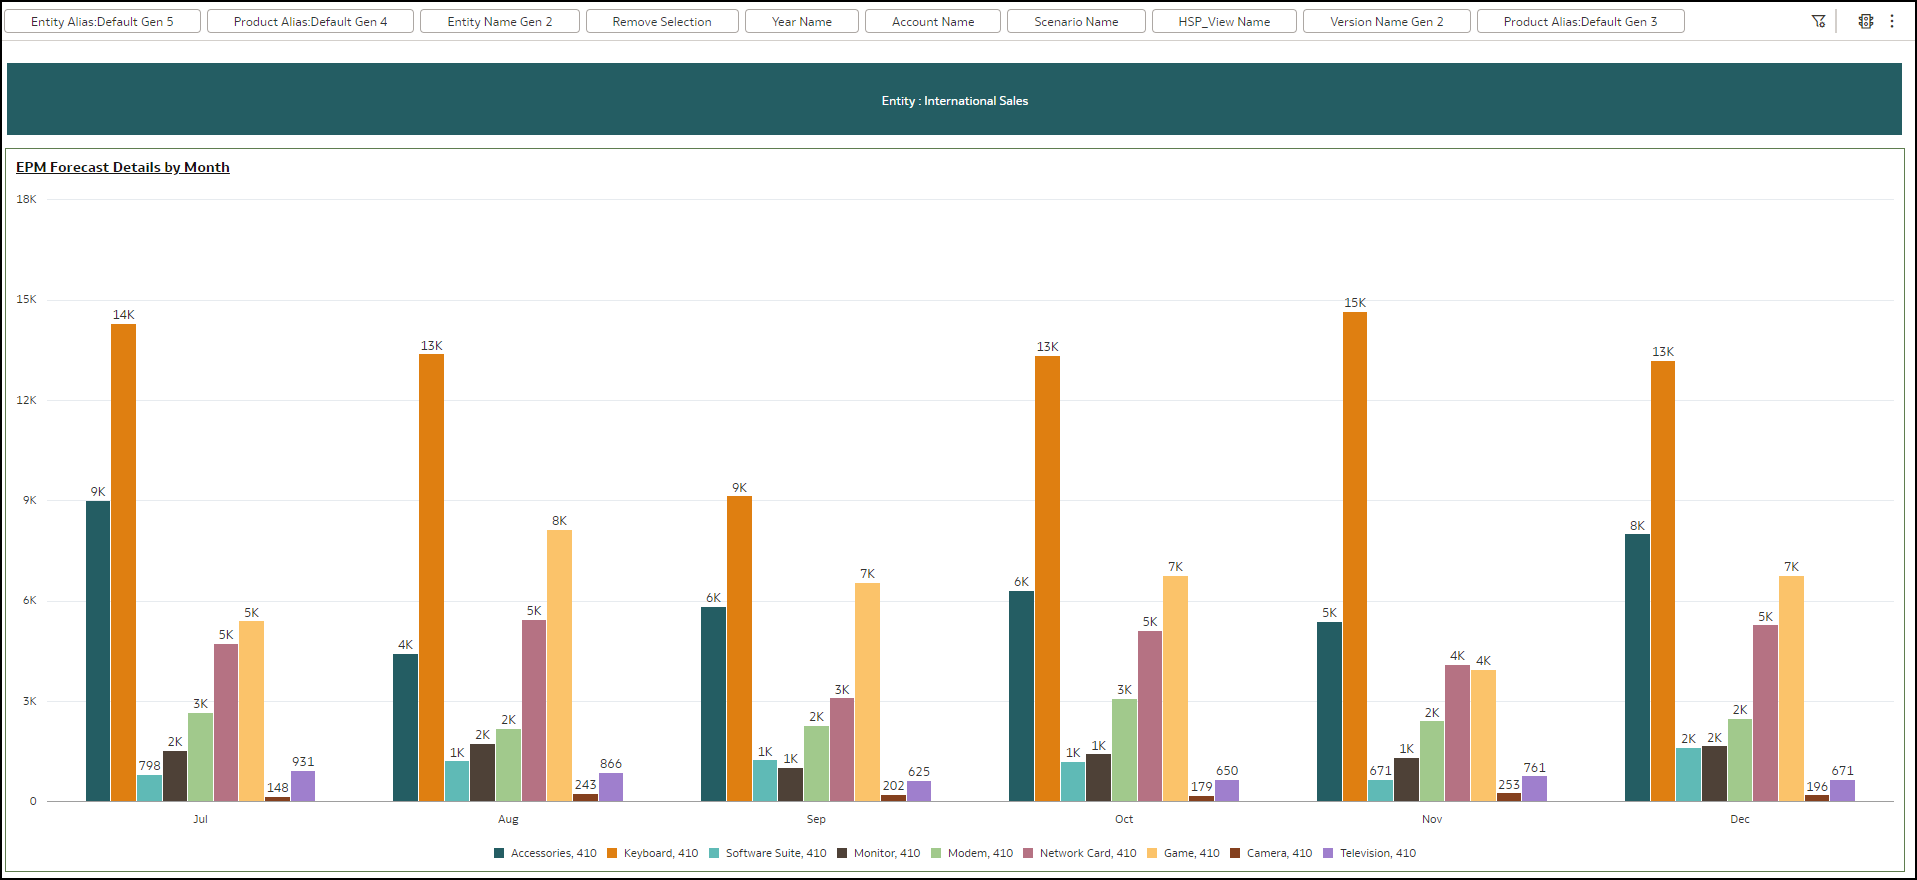The image size is (1917, 880).
Task: Select the Camera, 410 legend label
Action: coord(1279,853)
